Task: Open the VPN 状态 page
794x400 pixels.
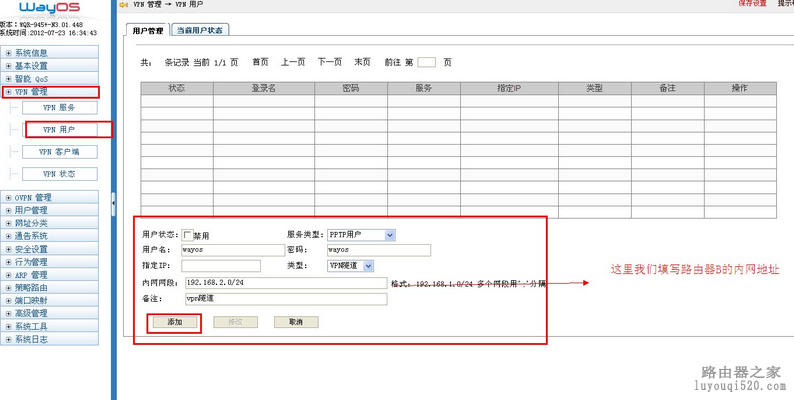Action: point(59,174)
